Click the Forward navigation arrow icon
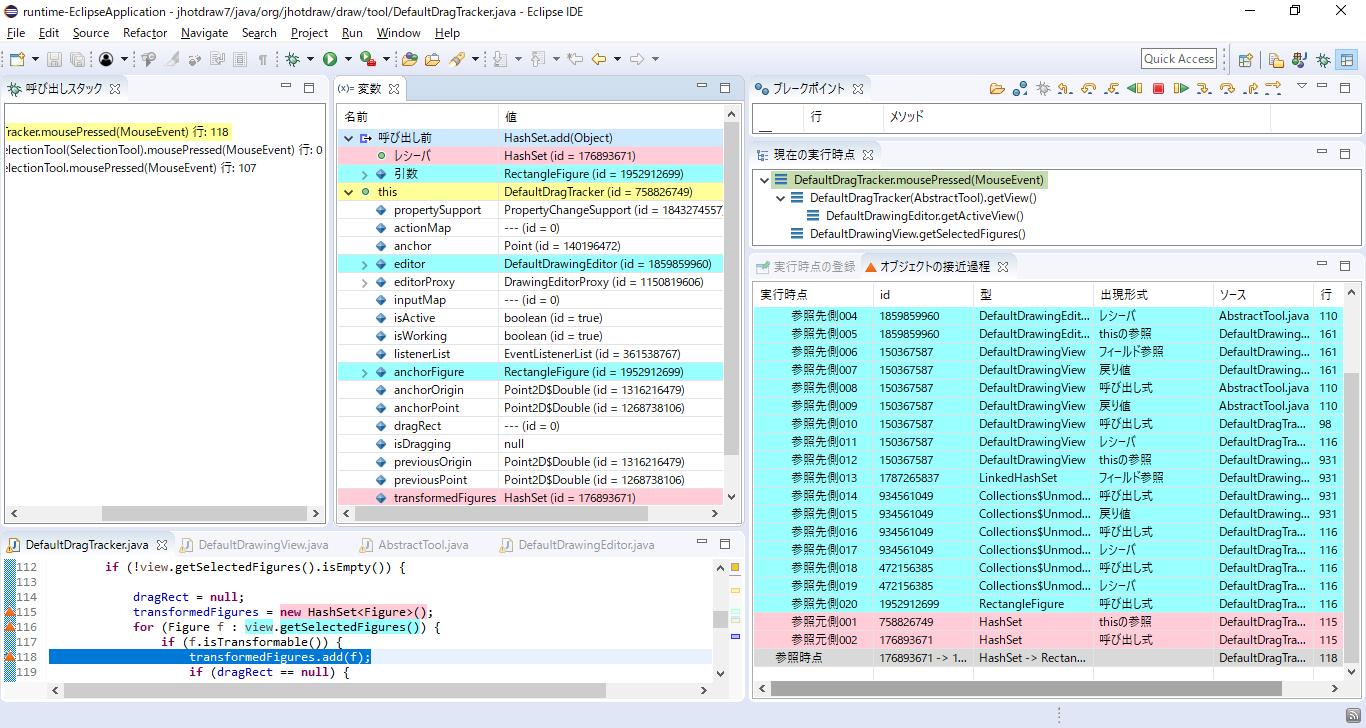 pos(636,59)
